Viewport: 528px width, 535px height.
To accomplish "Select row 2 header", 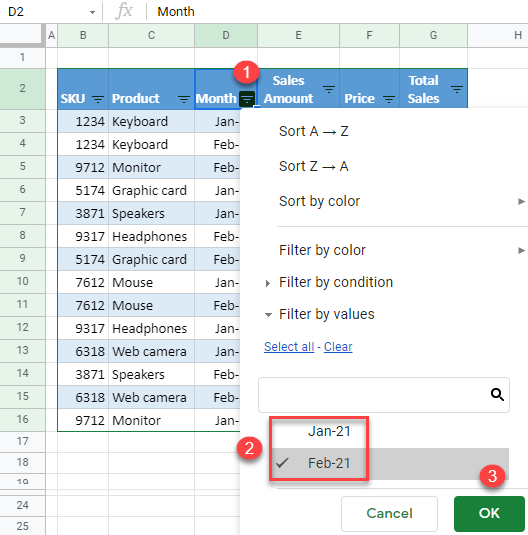I will pos(23,88).
